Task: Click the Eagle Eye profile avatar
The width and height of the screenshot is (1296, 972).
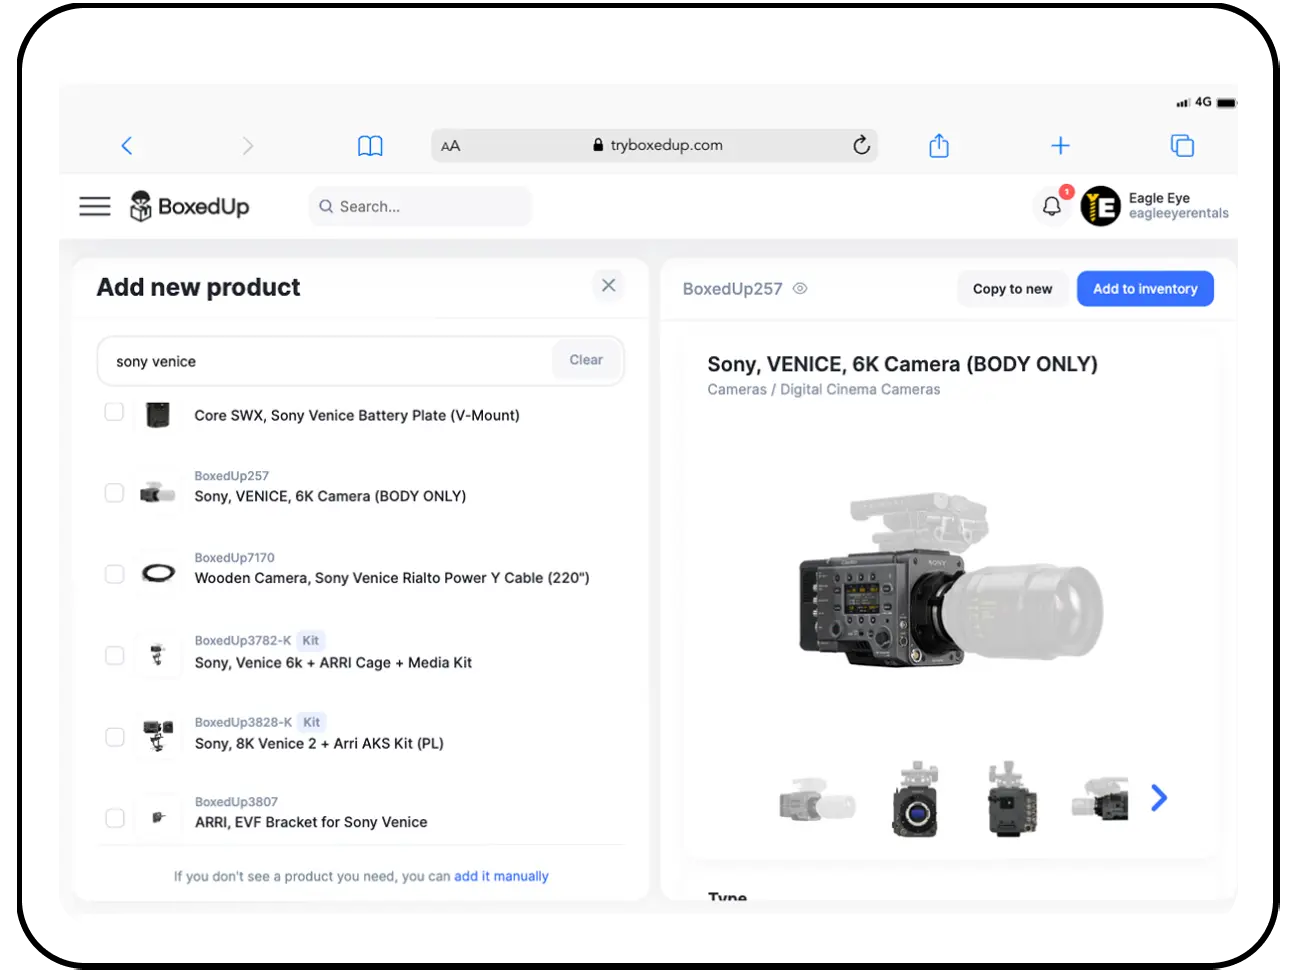Action: click(x=1099, y=206)
